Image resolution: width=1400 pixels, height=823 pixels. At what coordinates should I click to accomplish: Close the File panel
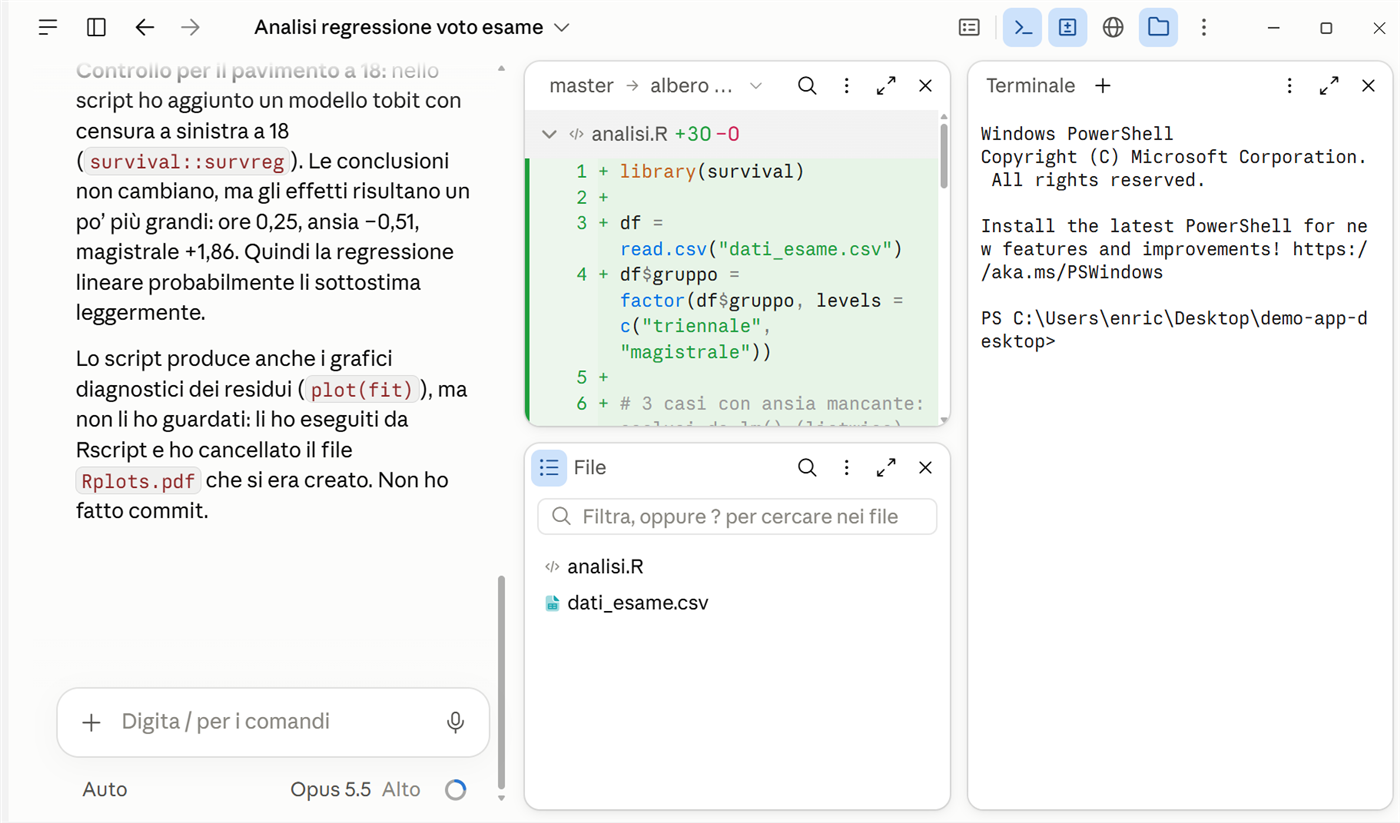pyautogui.click(x=925, y=468)
